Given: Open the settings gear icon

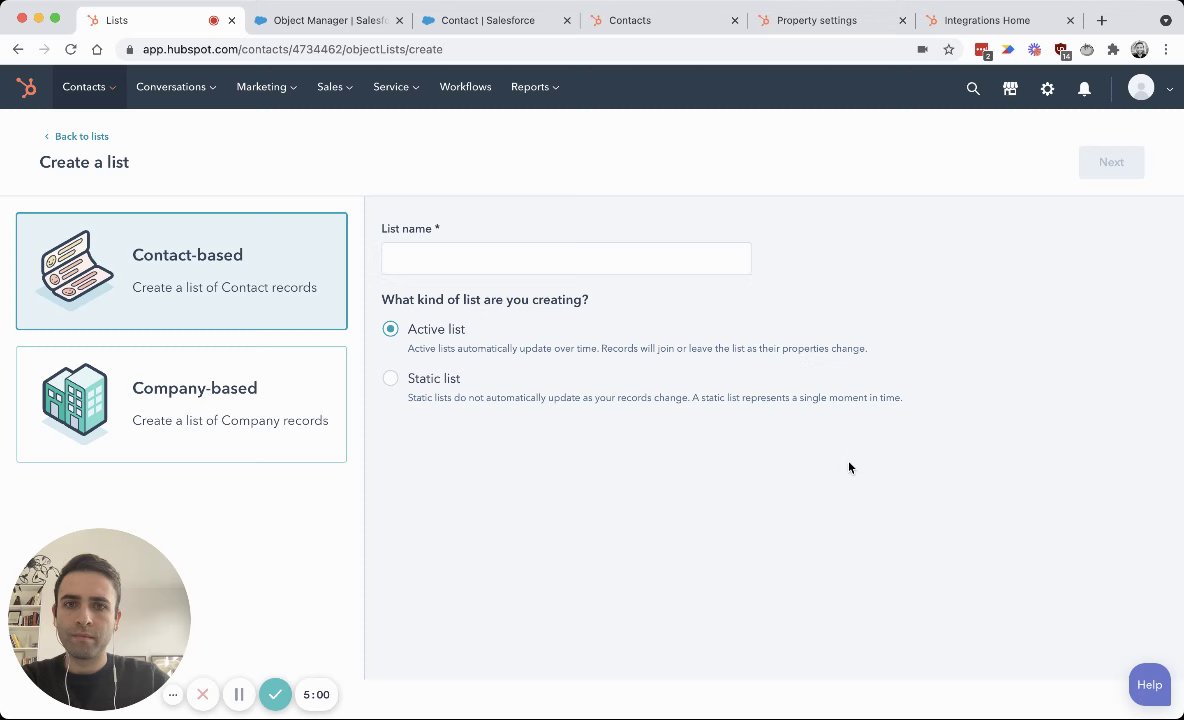Looking at the screenshot, I should point(1047,89).
